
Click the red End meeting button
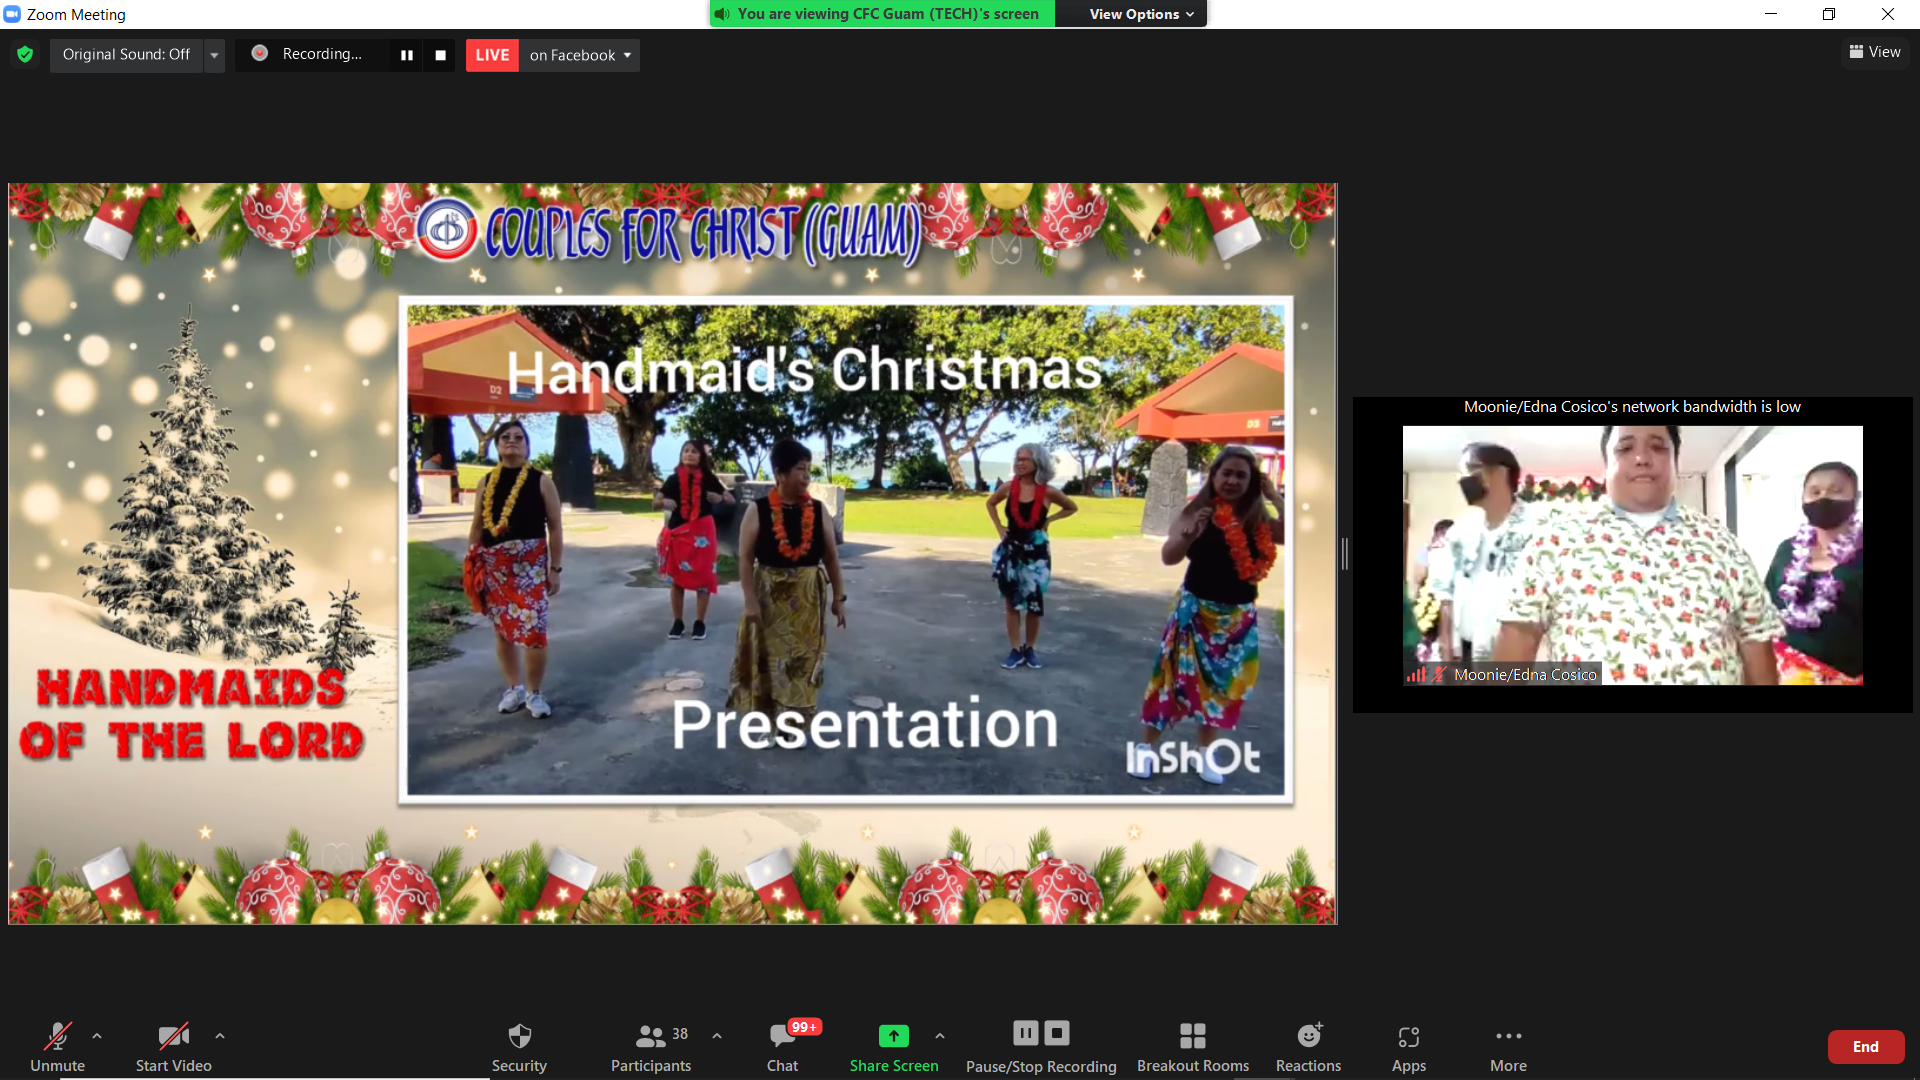[x=1866, y=1047]
